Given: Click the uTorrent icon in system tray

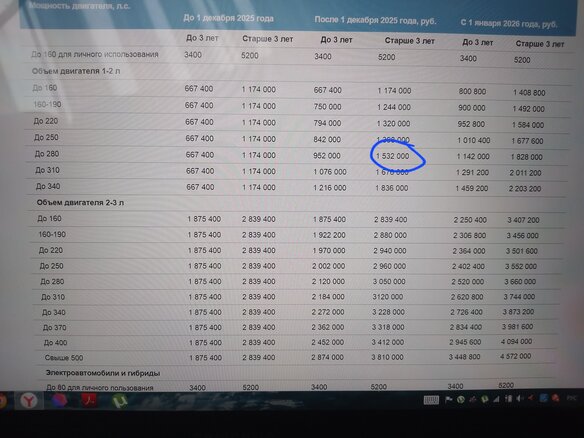Looking at the screenshot, I should (x=485, y=399).
